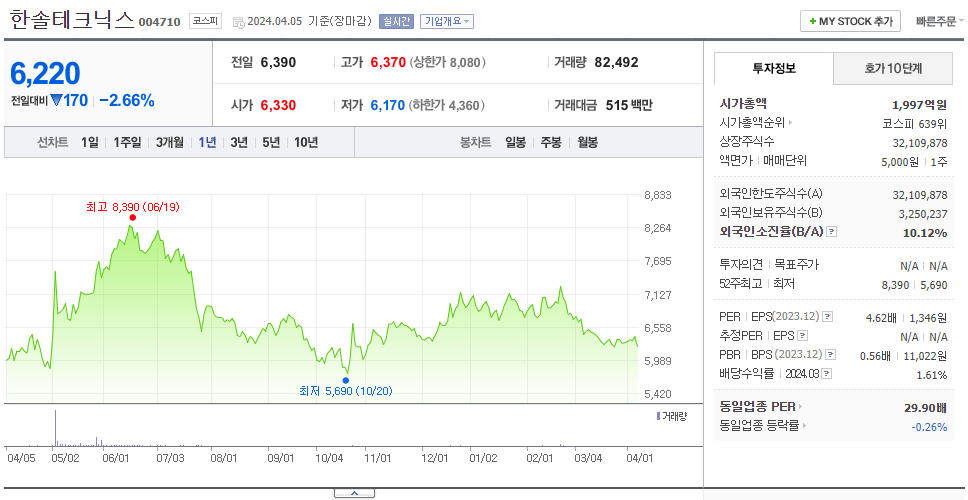Select the 1년 line chart period
The image size is (968, 500).
click(x=207, y=143)
